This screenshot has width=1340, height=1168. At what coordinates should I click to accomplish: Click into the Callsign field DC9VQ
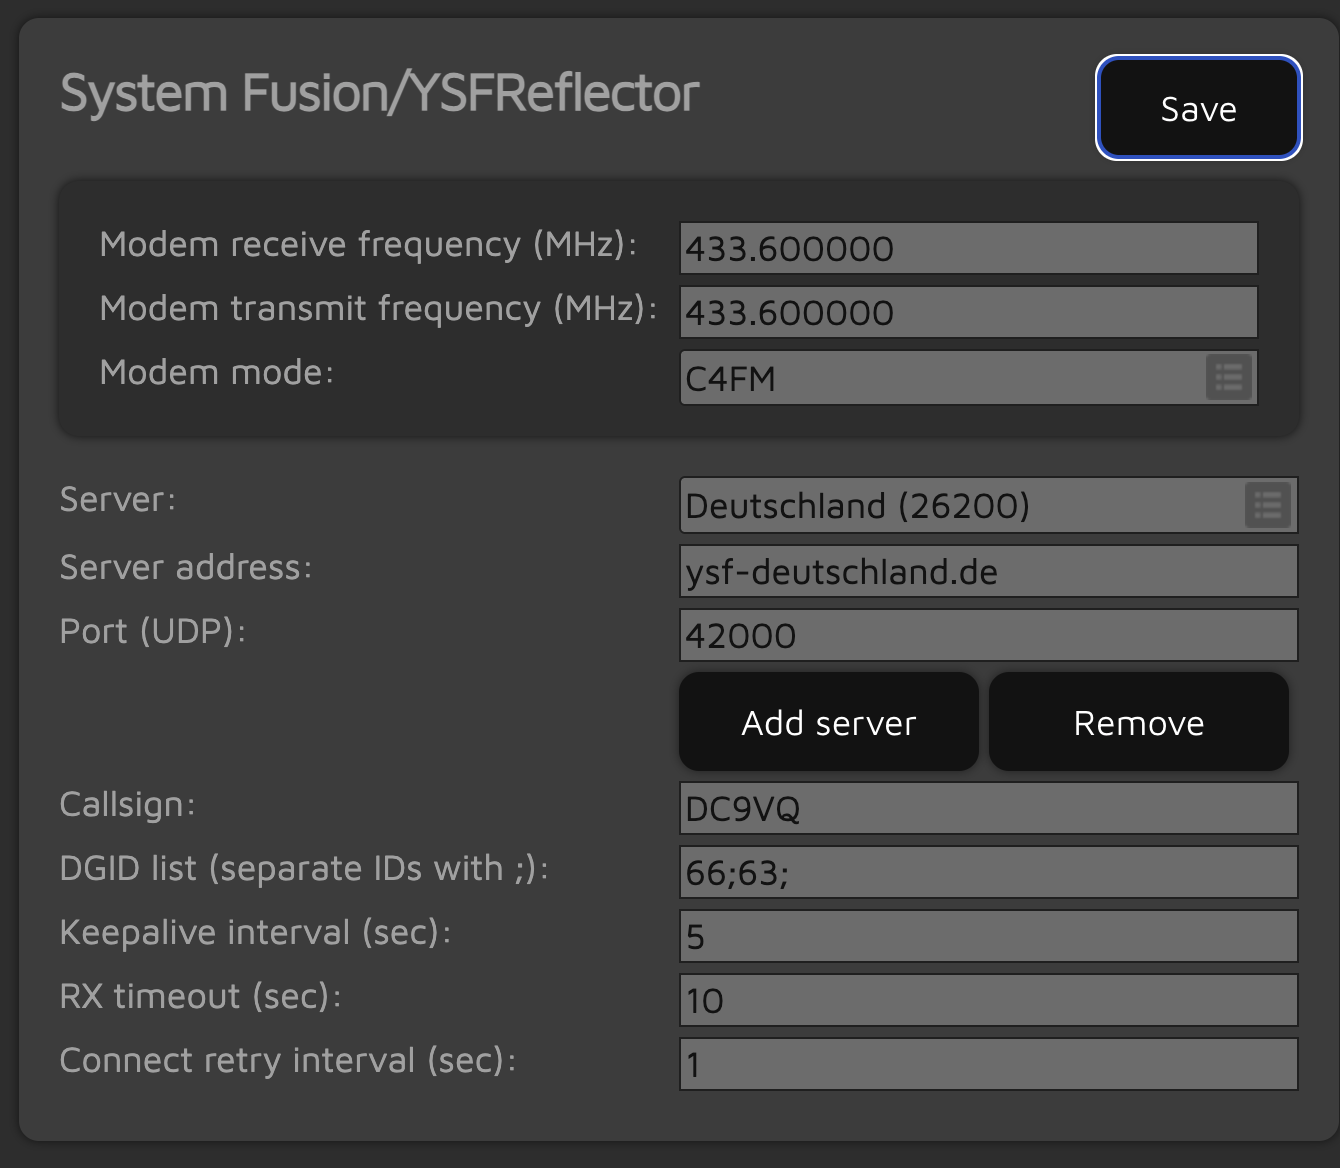click(x=989, y=808)
